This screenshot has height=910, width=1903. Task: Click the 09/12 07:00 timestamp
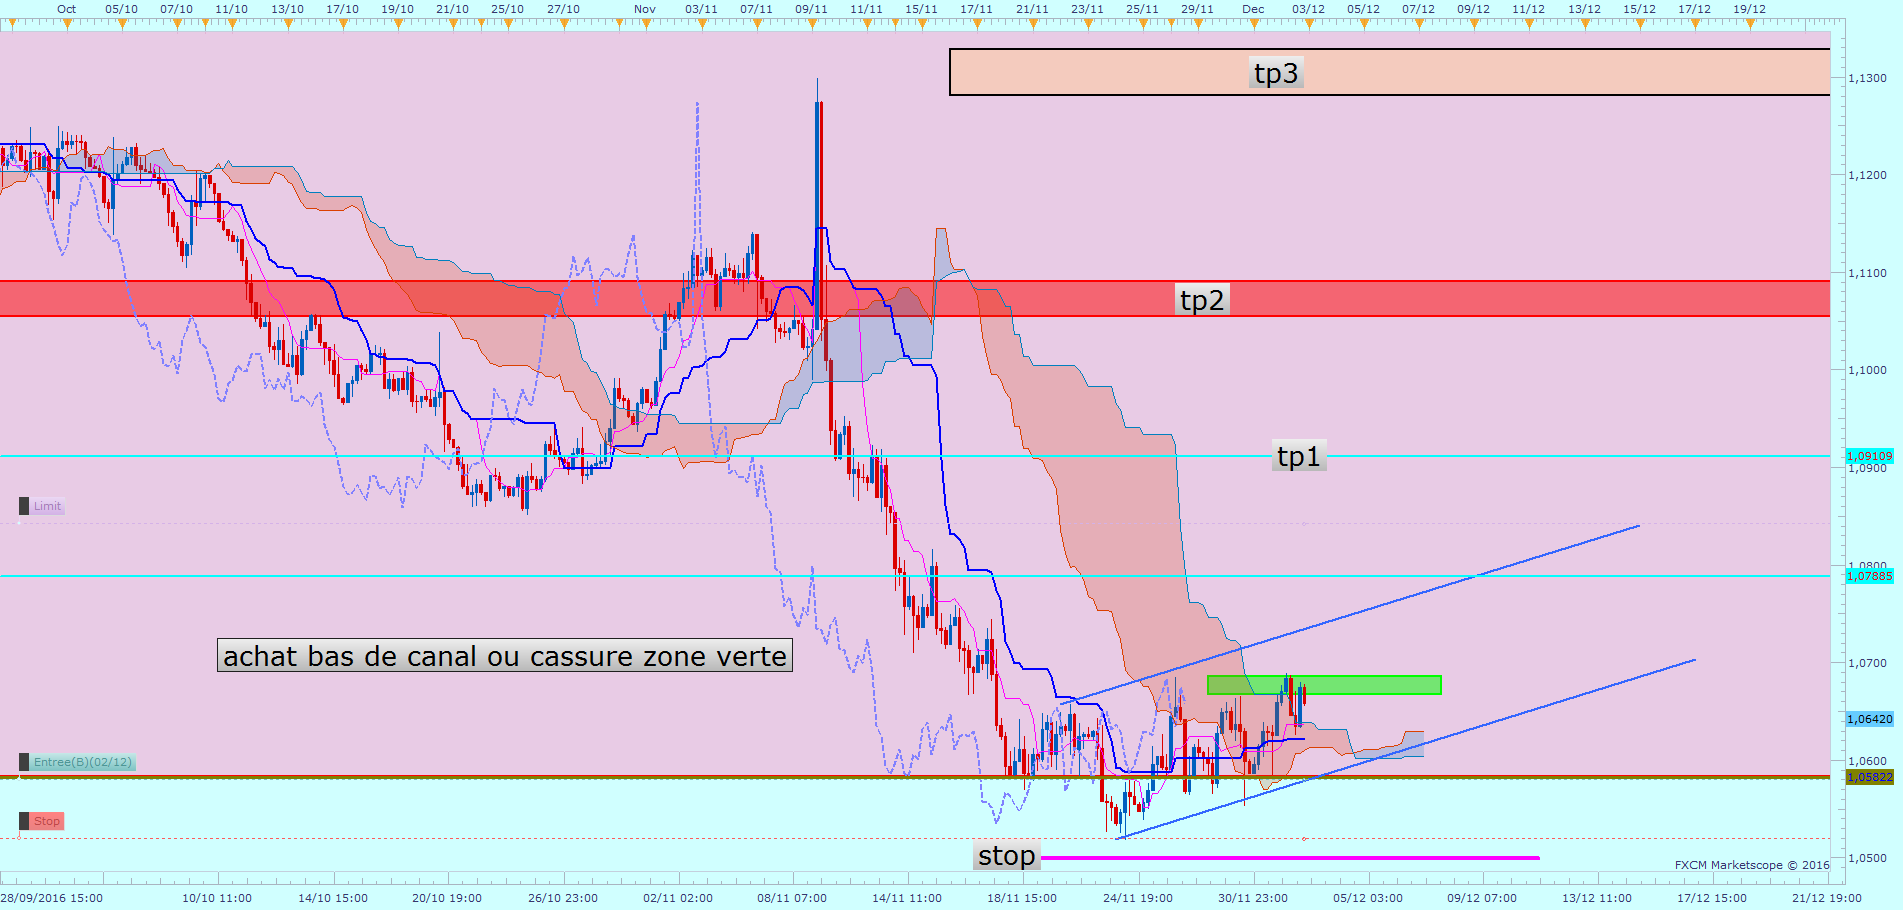pyautogui.click(x=1482, y=898)
